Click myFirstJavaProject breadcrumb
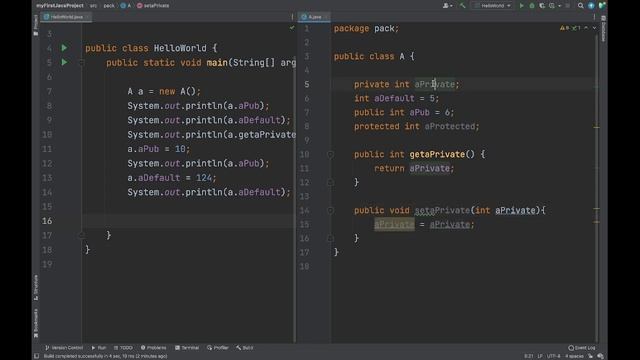 click(60, 6)
